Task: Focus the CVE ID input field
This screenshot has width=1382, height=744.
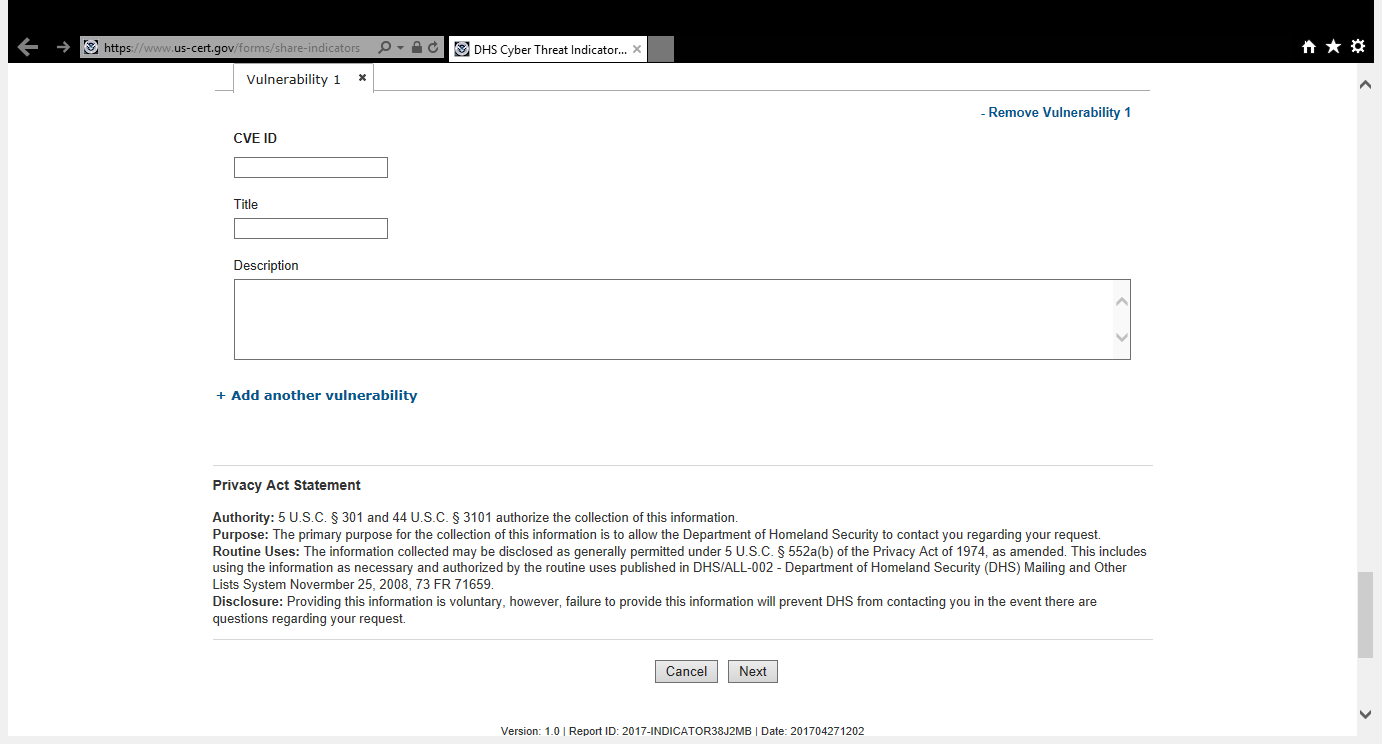Action: [311, 168]
